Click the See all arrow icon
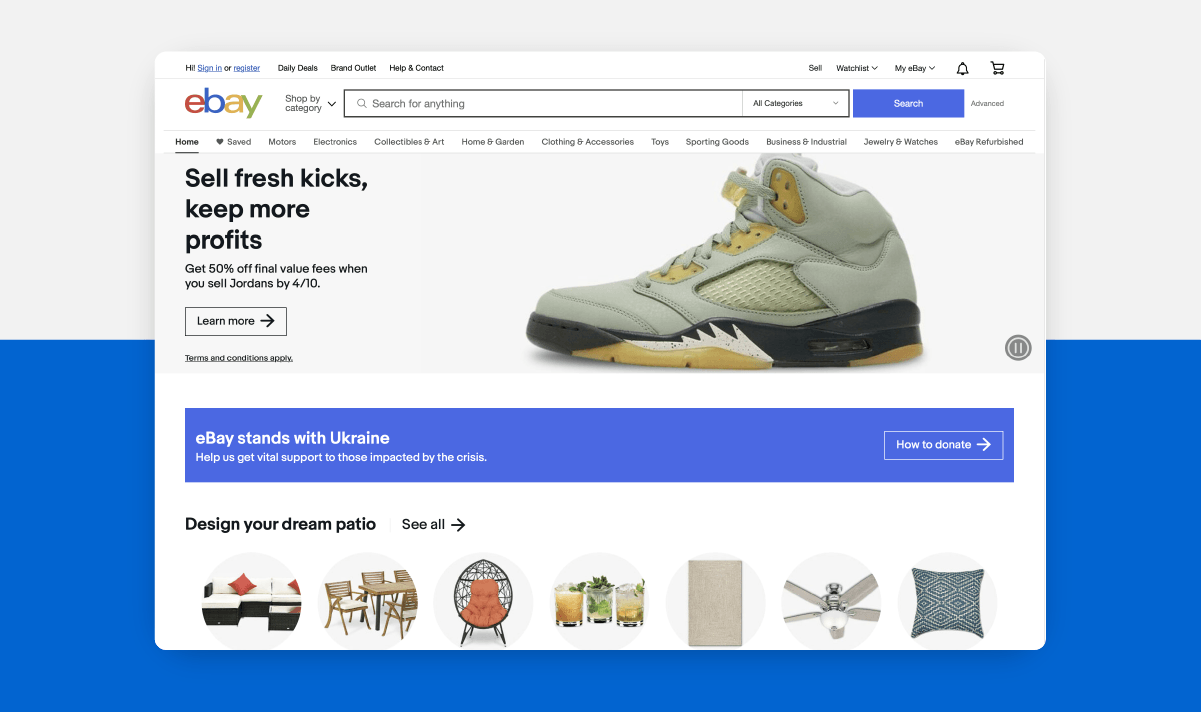 pyautogui.click(x=458, y=524)
